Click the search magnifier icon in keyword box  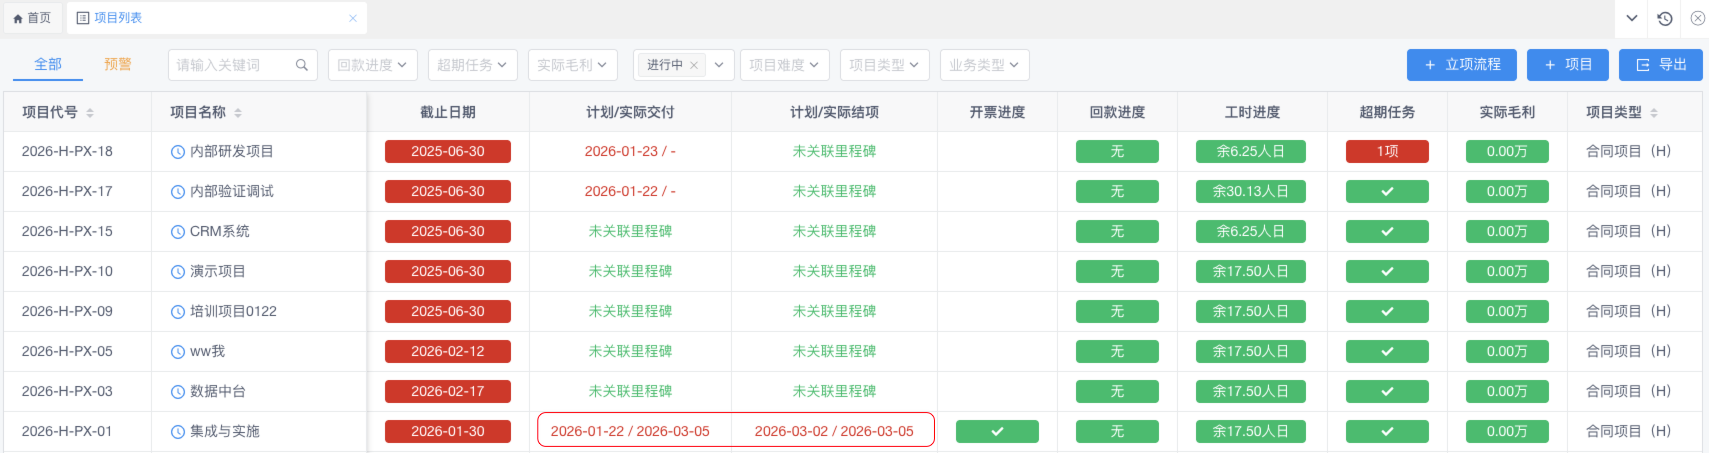(301, 65)
